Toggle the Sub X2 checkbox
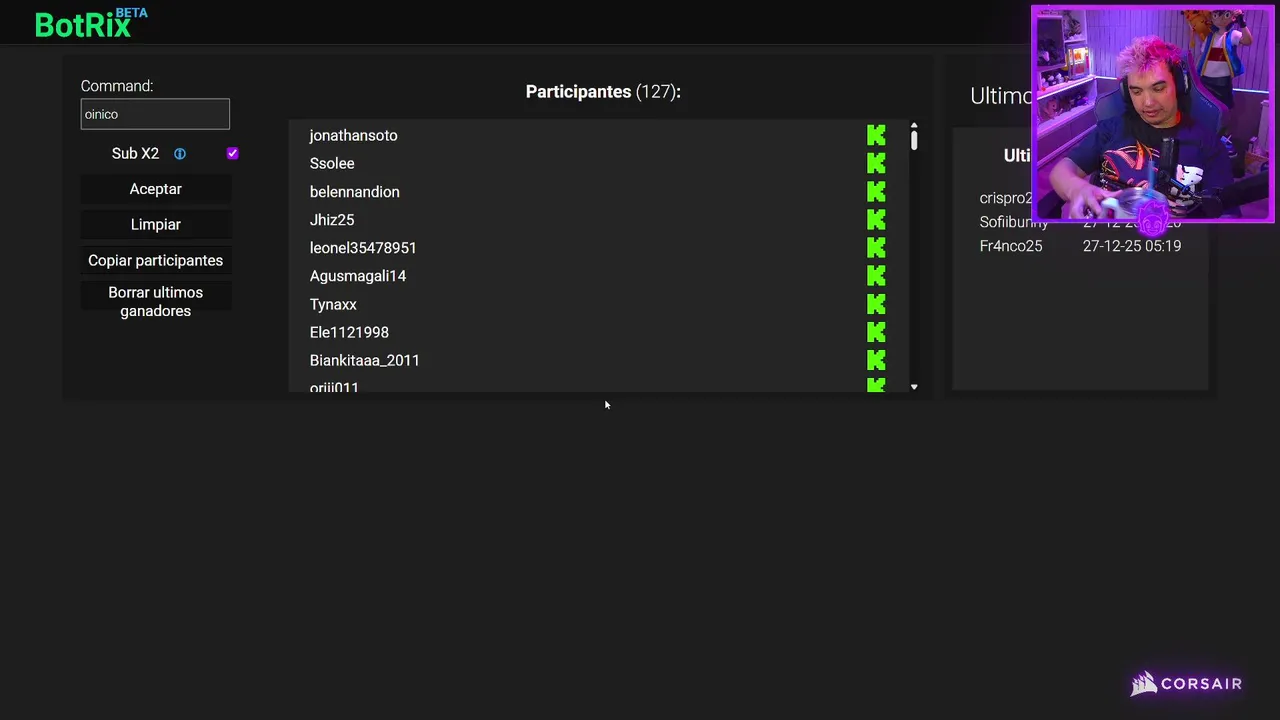The height and width of the screenshot is (720, 1280). coord(232,153)
